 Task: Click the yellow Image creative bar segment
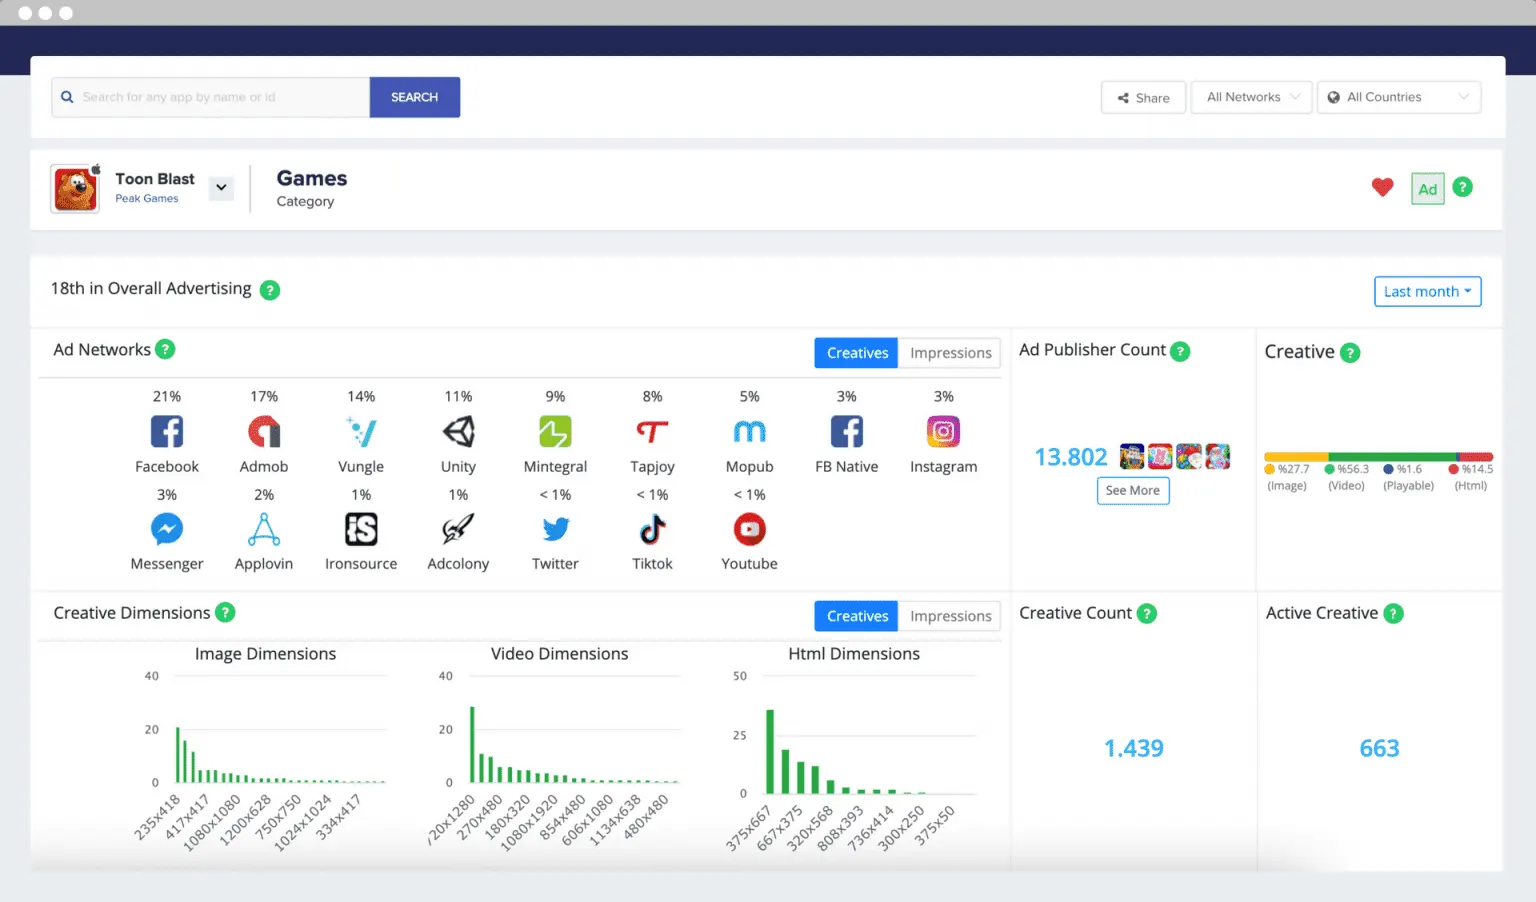coord(1297,456)
